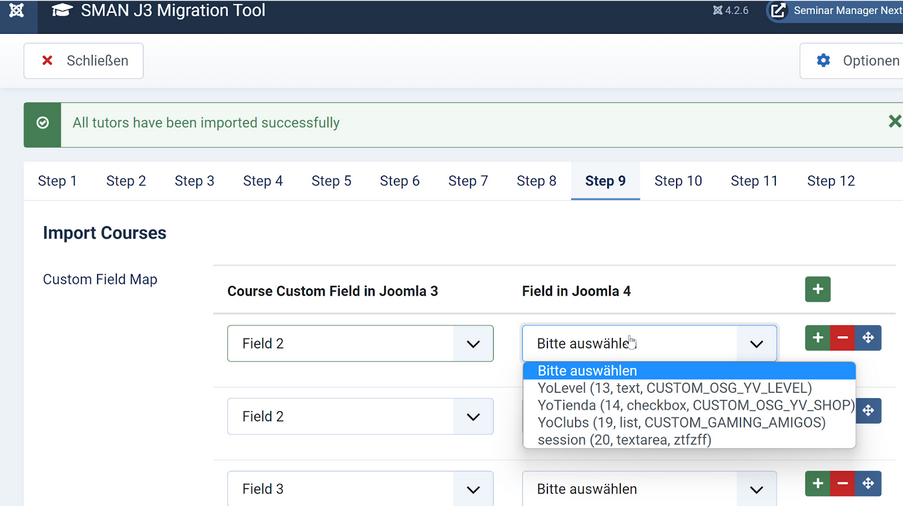This screenshot has height=506, width=904.
Task: Click green plus icon in Field 3 row
Action: [817, 483]
